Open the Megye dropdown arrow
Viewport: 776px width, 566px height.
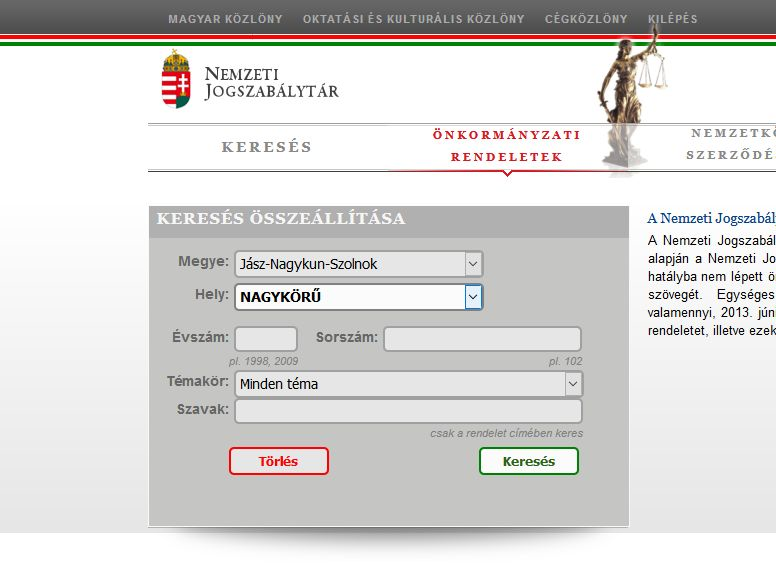tap(473, 264)
